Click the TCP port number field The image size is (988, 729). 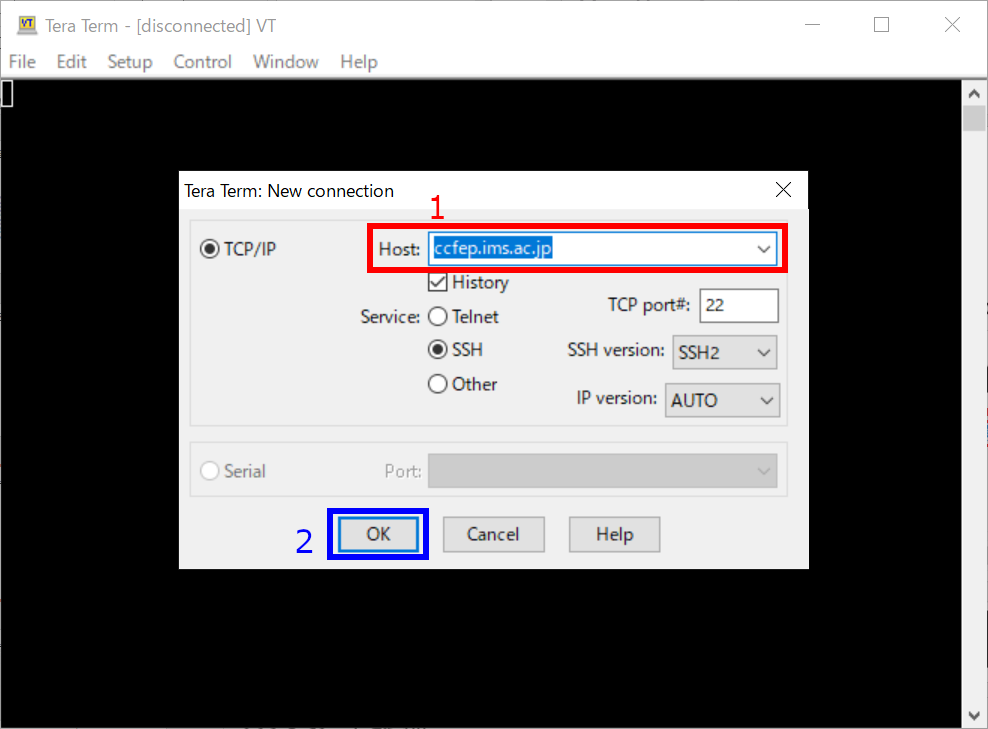coord(738,306)
